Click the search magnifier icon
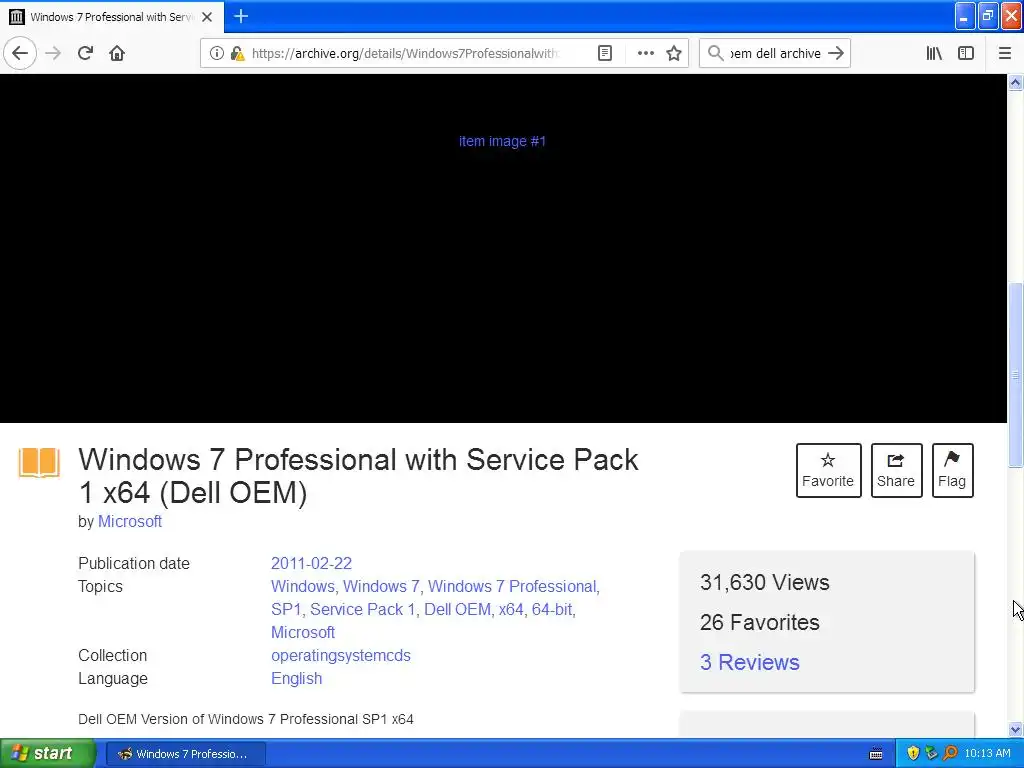 coord(716,53)
